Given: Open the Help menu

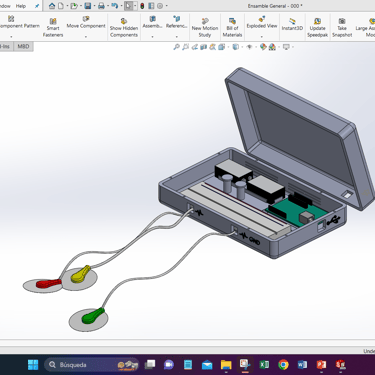Looking at the screenshot, I should point(21,6).
